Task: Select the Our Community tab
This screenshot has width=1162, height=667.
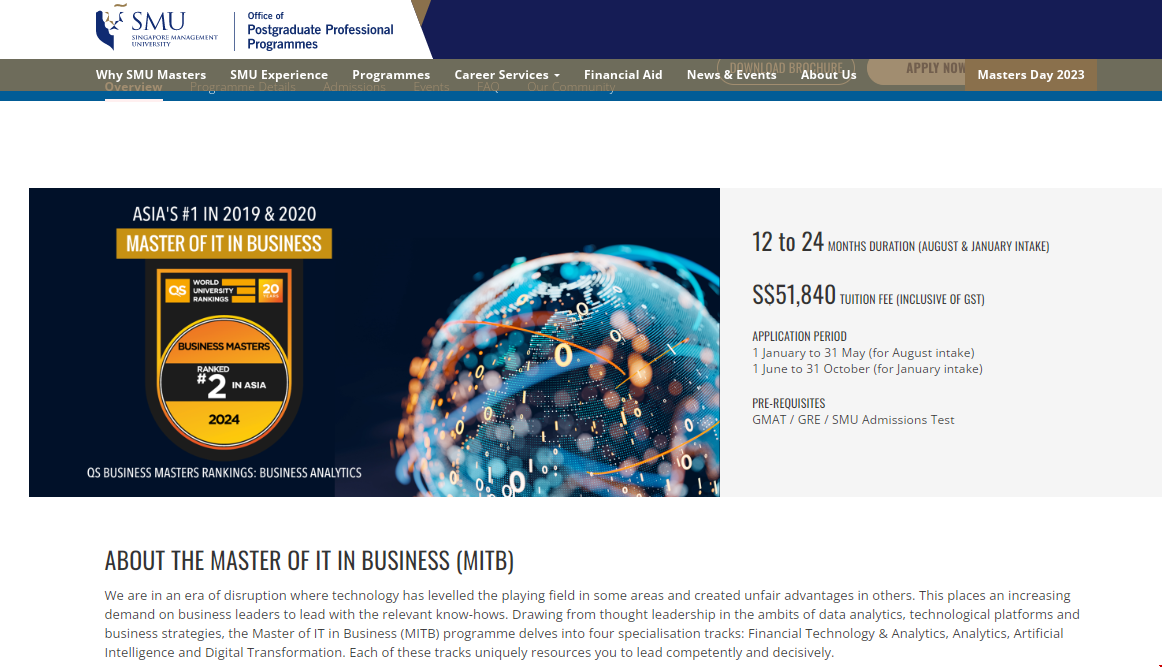Action: [x=571, y=88]
